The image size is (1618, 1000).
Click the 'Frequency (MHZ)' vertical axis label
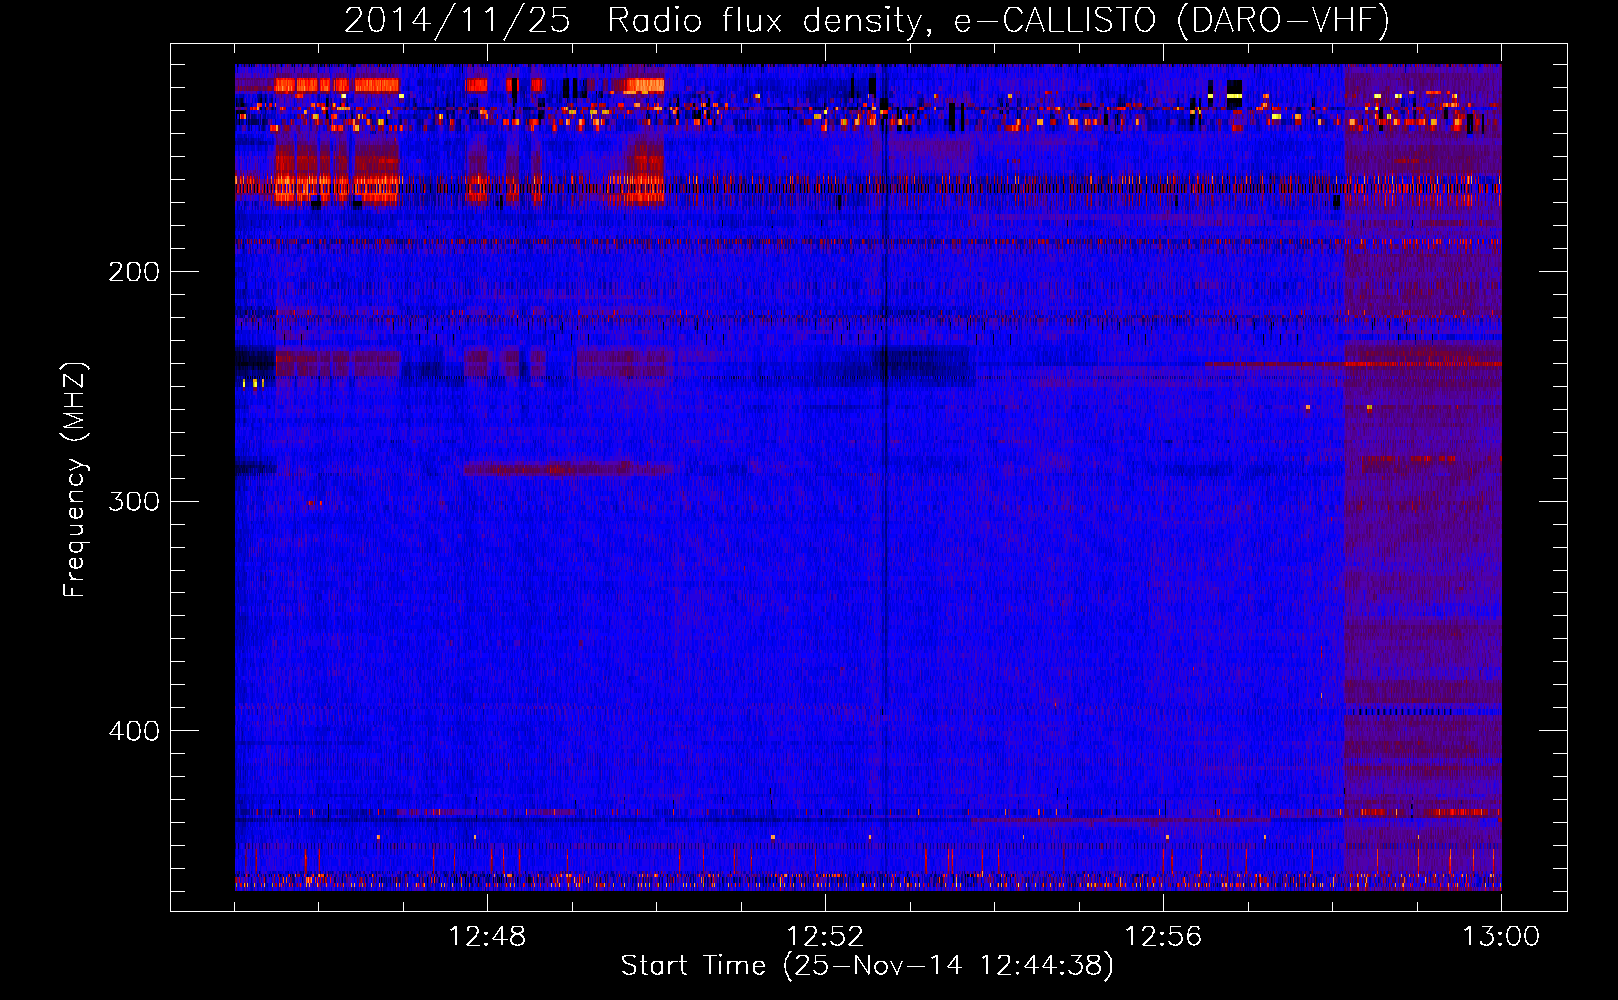75,480
